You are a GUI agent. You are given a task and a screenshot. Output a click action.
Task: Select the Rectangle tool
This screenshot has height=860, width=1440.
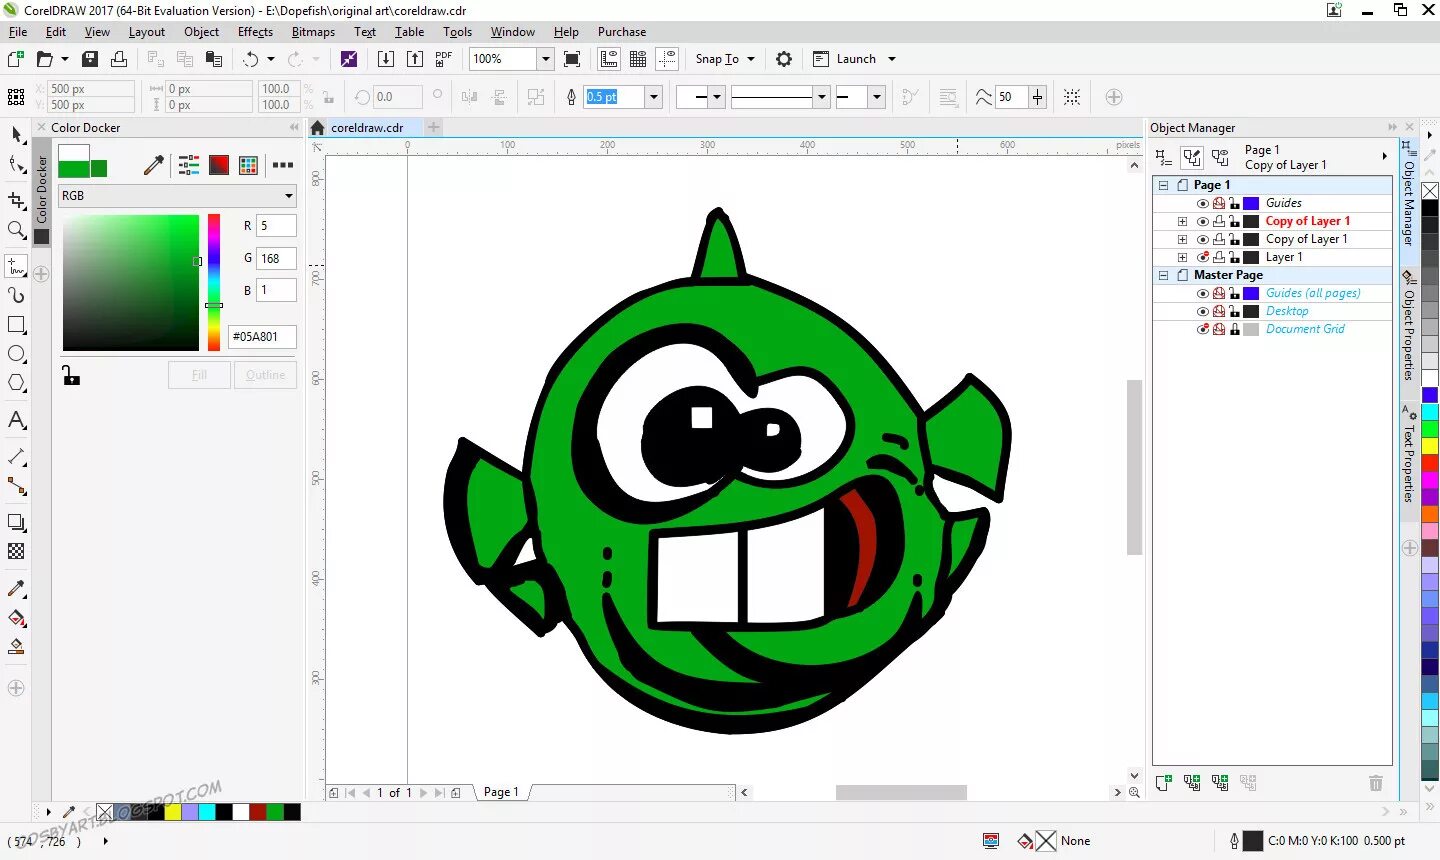point(16,325)
